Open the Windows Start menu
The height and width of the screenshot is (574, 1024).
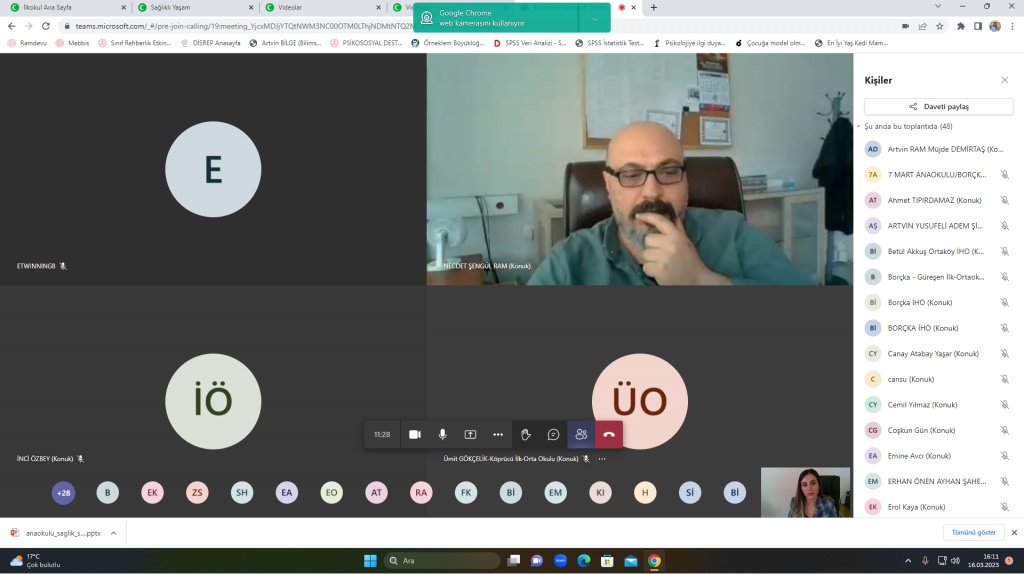tap(369, 561)
